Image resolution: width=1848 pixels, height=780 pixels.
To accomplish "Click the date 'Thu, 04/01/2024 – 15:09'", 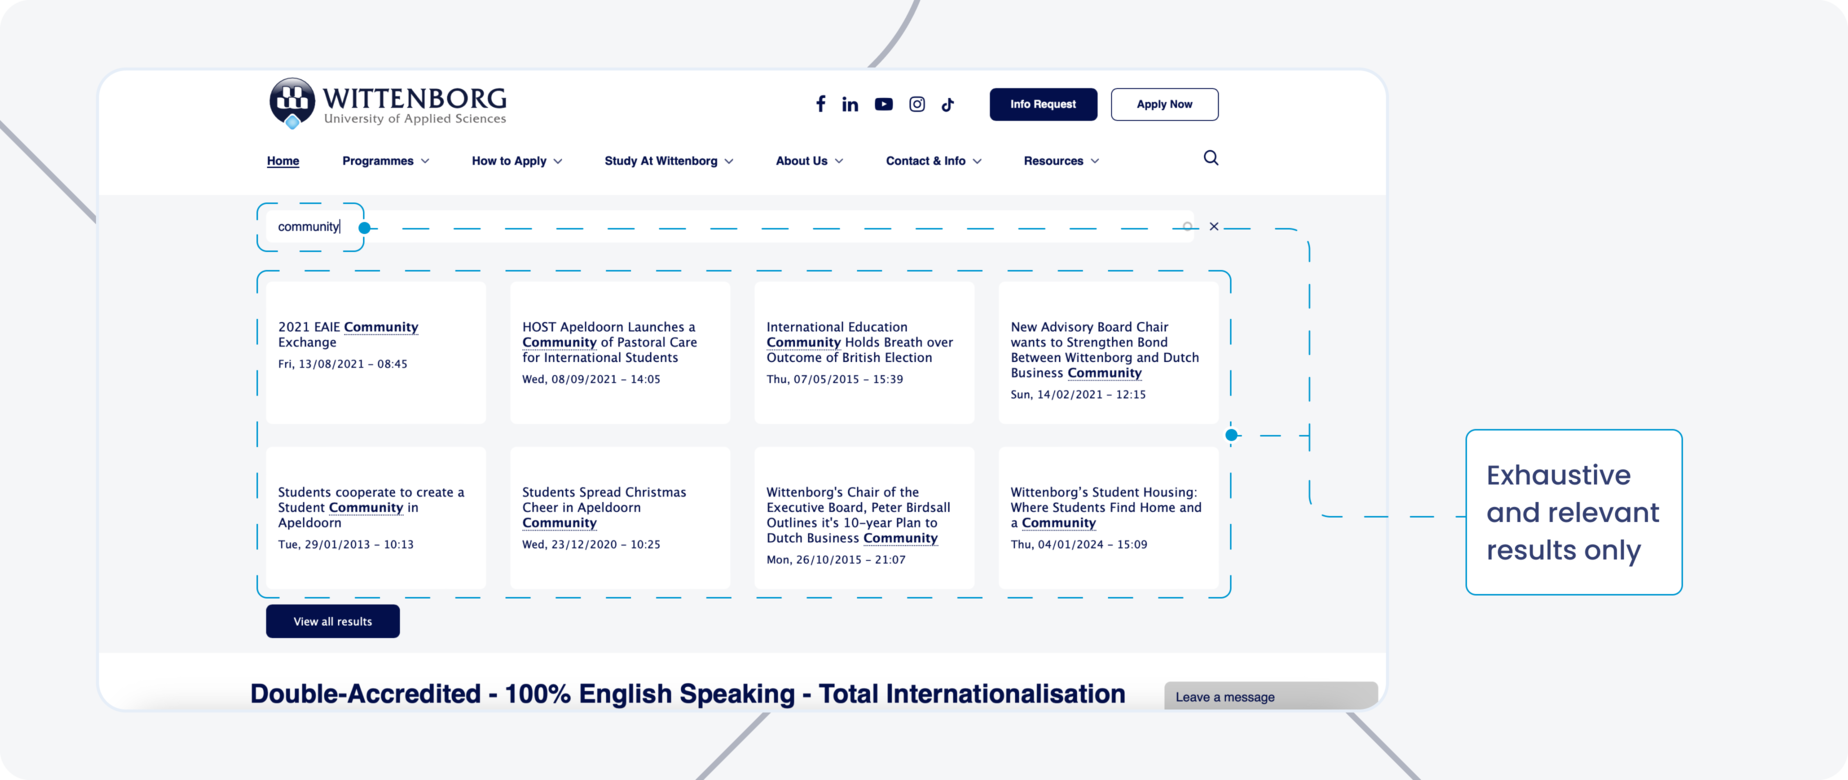I will point(1079,544).
